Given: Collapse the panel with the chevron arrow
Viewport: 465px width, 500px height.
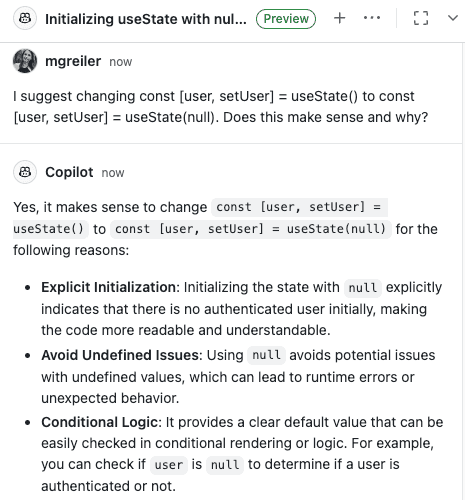Looking at the screenshot, I should [x=453, y=18].
